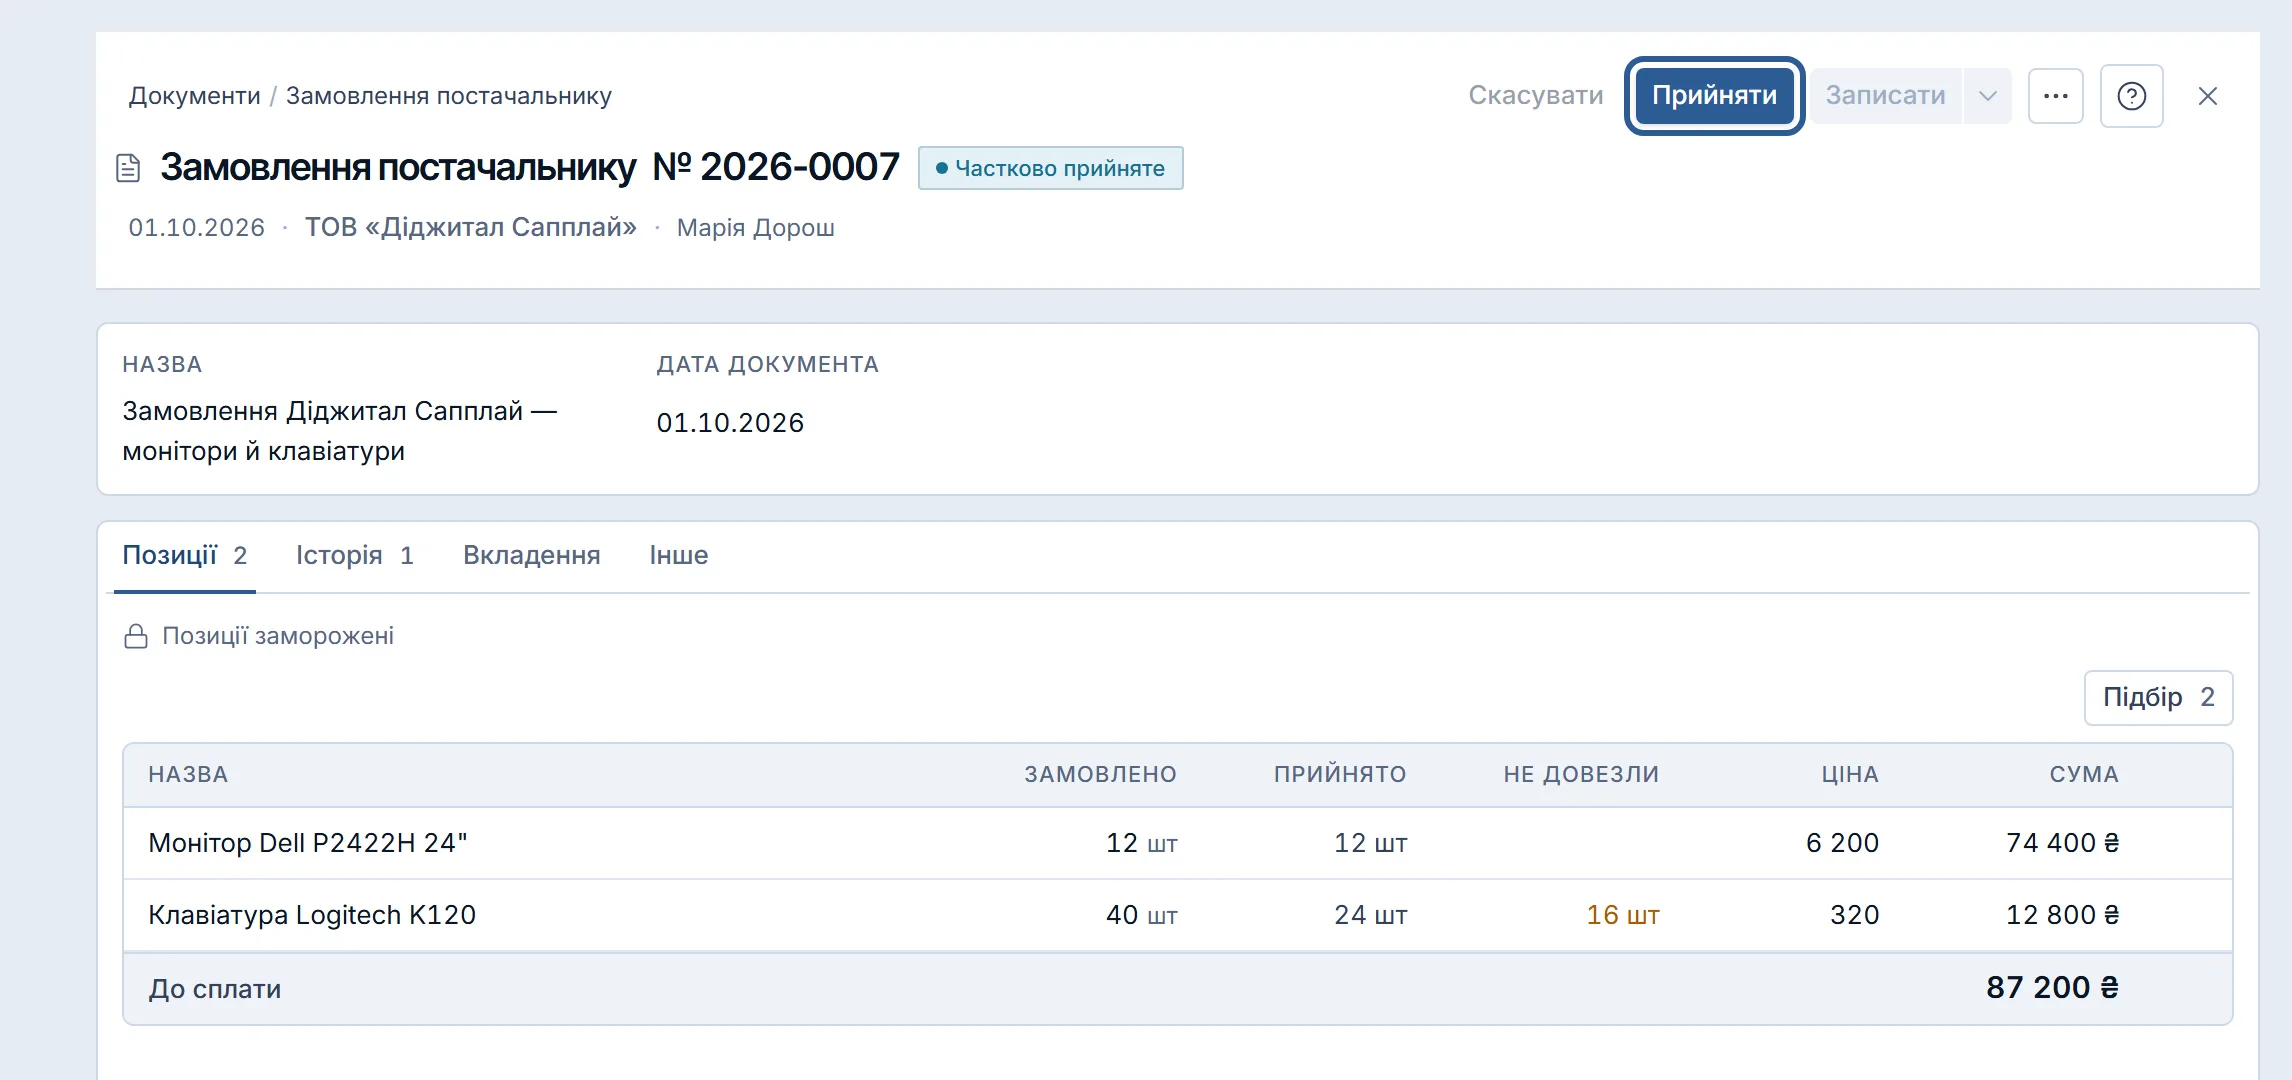Click the Сума column header
Image resolution: width=2292 pixels, height=1080 pixels.
tap(2084, 775)
